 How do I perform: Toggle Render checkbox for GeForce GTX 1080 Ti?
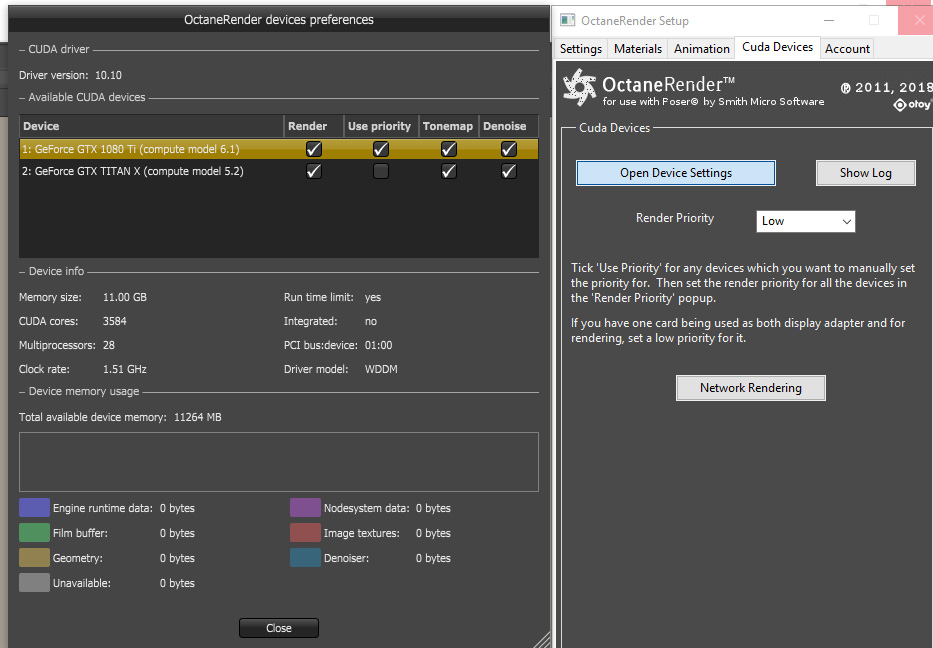click(314, 149)
